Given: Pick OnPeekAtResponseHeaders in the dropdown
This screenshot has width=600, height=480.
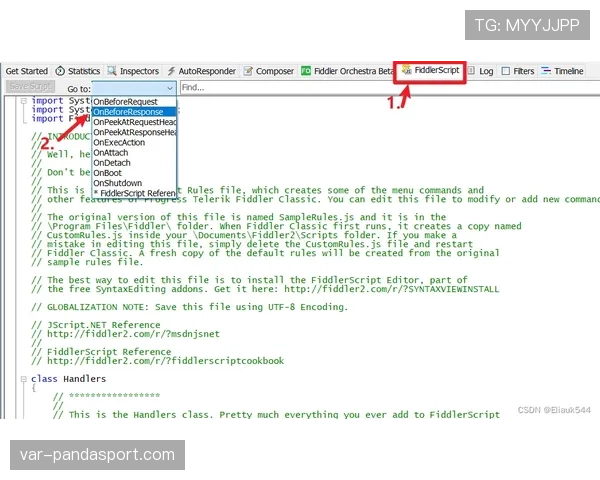Looking at the screenshot, I should click(134, 132).
